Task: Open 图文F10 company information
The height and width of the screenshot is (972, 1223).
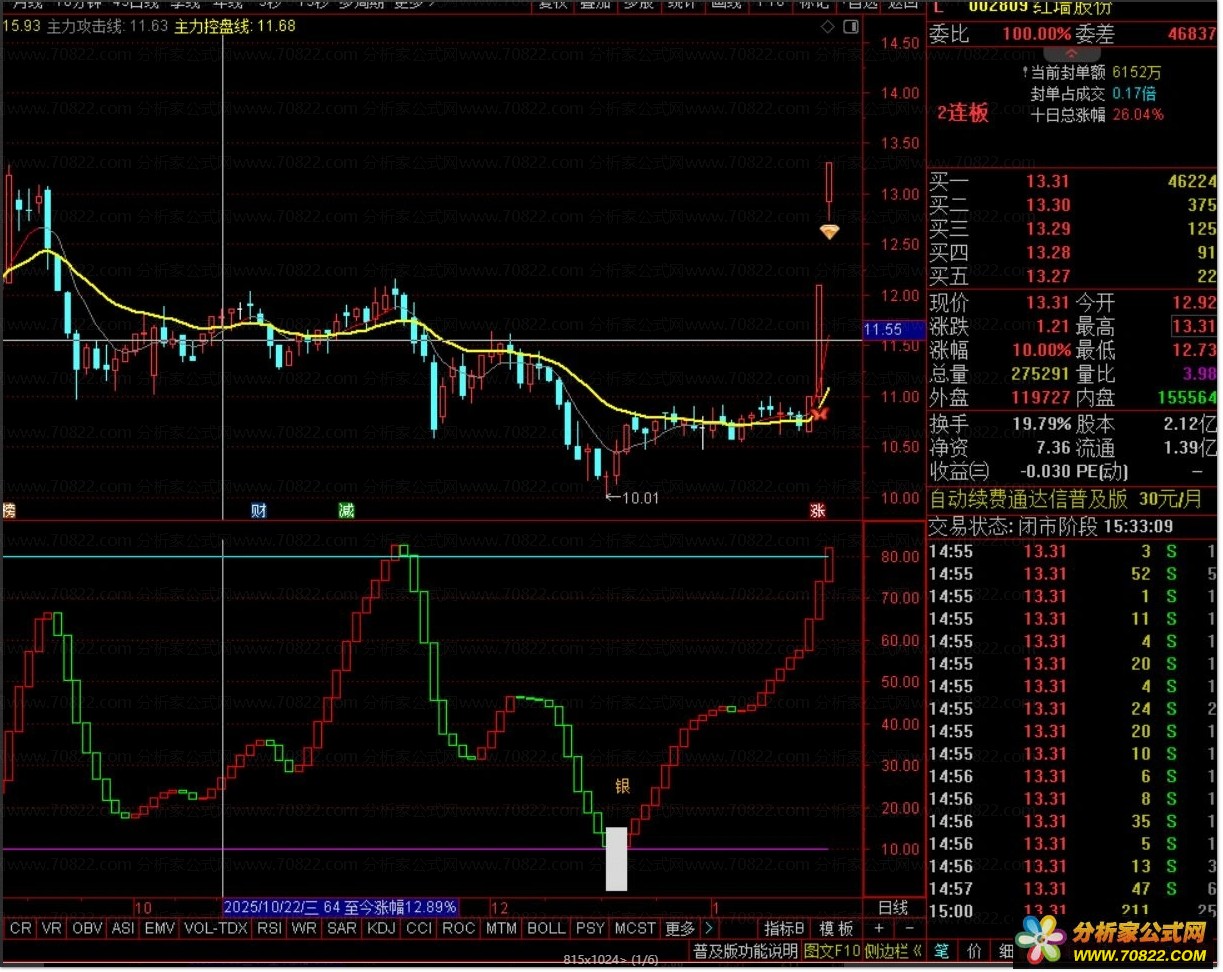Action: tap(832, 950)
